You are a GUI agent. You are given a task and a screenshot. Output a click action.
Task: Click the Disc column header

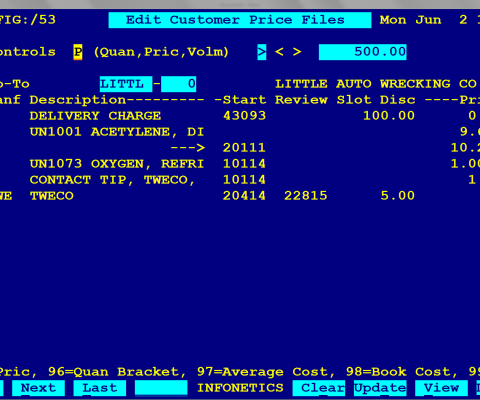398,100
